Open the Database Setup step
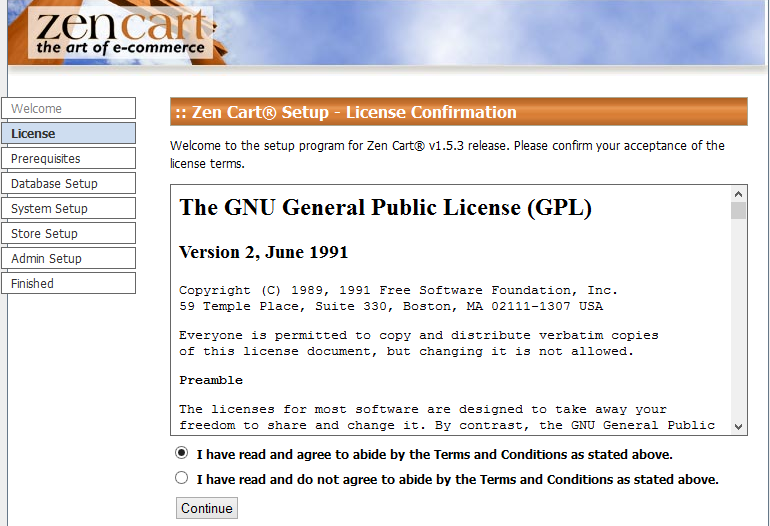This screenshot has height=526, width=770. click(69, 183)
